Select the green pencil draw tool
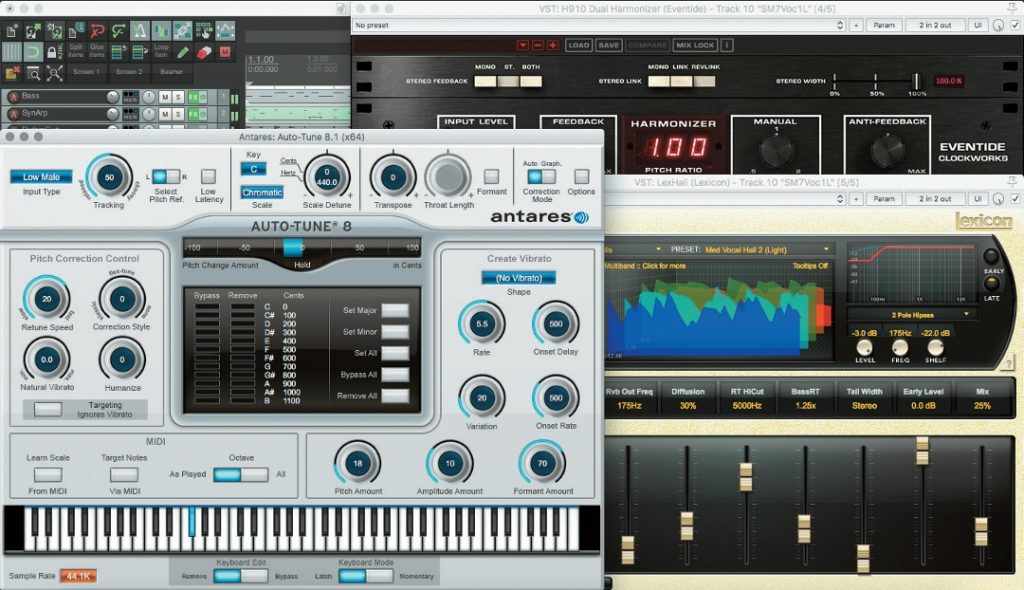 click(x=183, y=52)
